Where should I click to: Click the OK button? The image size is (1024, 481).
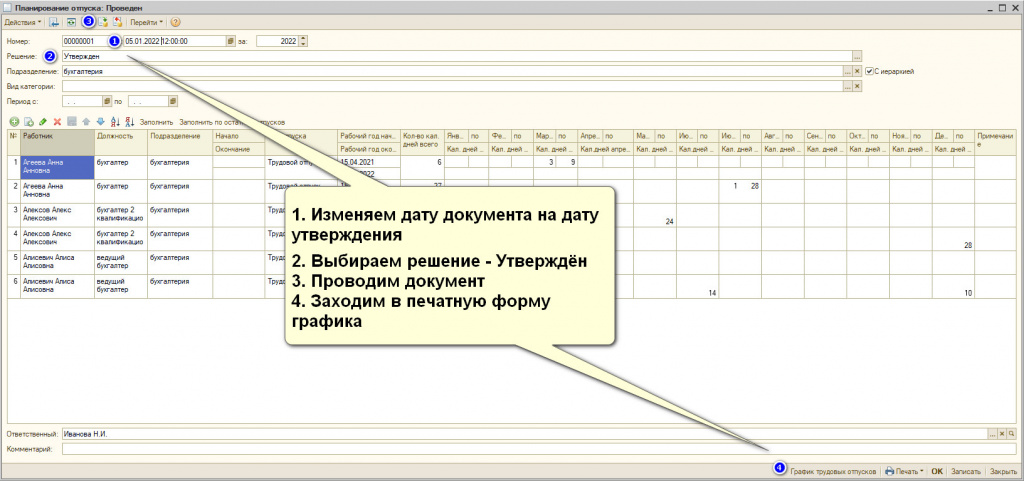coord(937,471)
